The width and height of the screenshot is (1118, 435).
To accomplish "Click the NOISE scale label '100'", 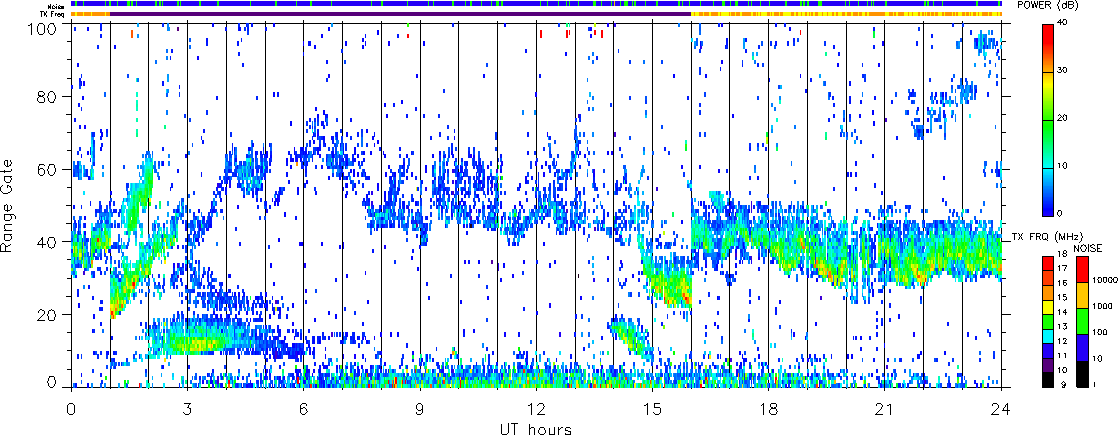I will pyautogui.click(x=1099, y=332).
